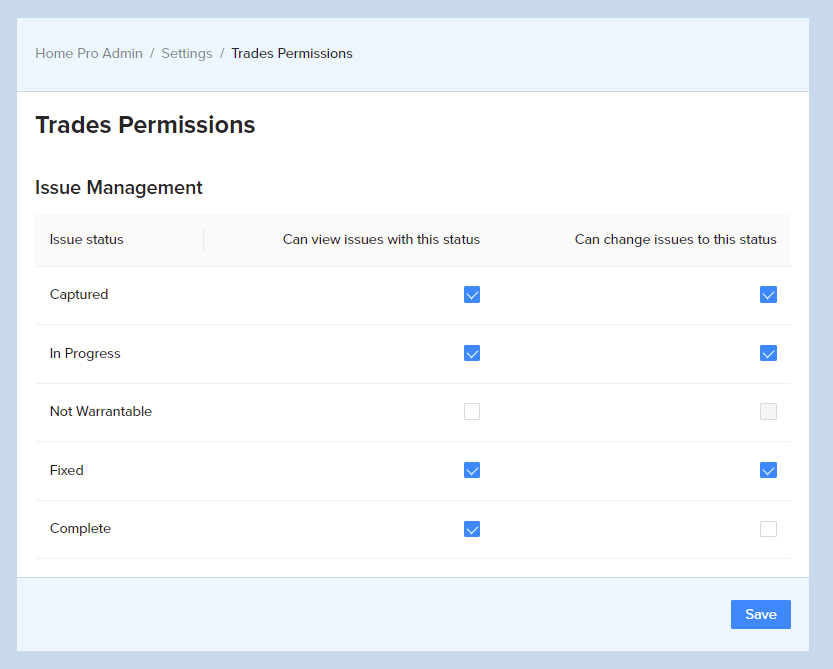
Task: Check 'Can change to' for Not Warrantable
Action: point(768,411)
